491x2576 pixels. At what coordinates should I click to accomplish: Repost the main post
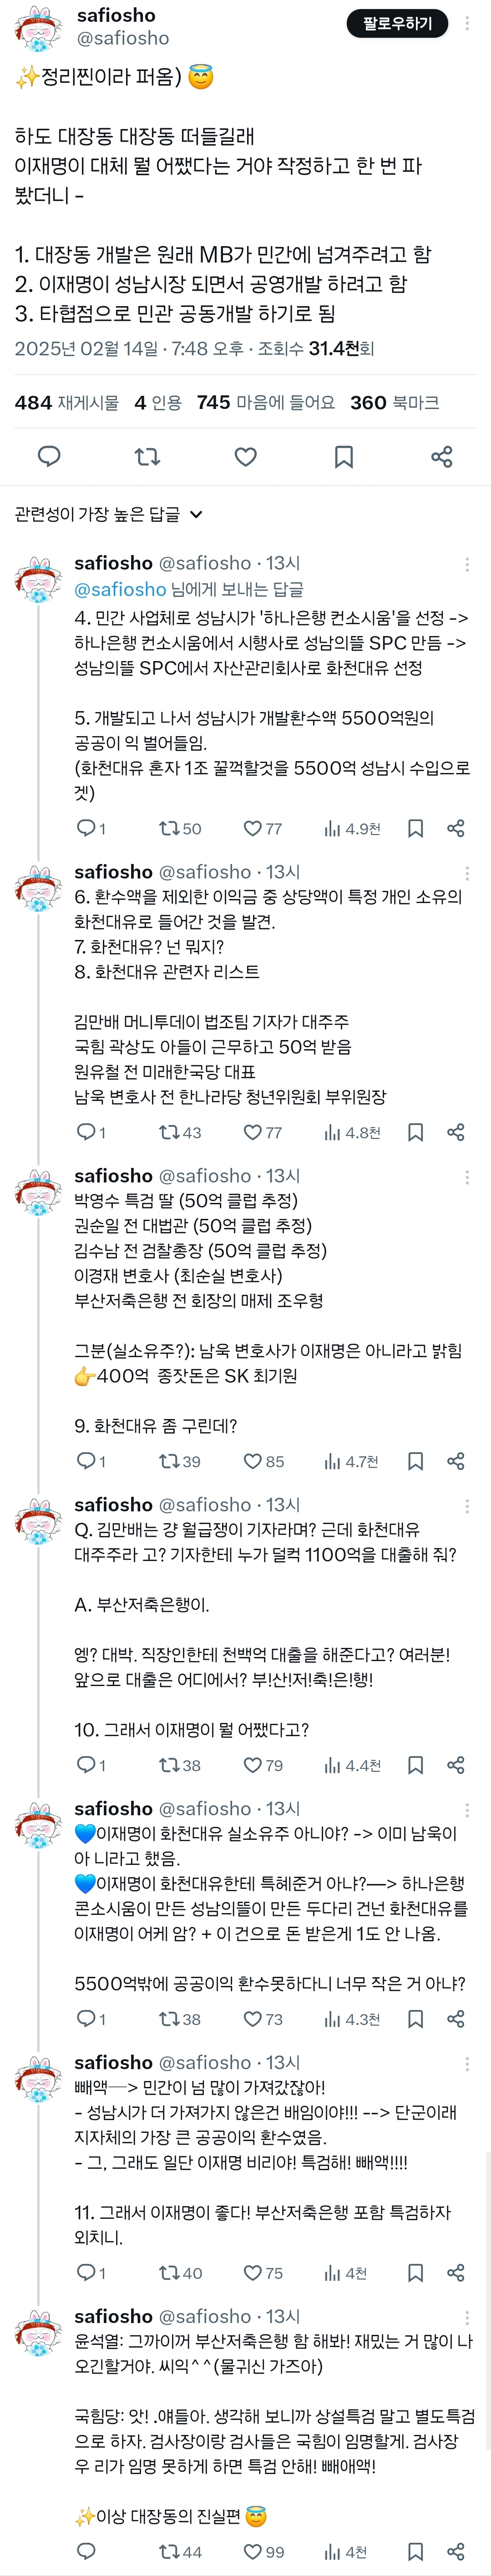tap(147, 456)
